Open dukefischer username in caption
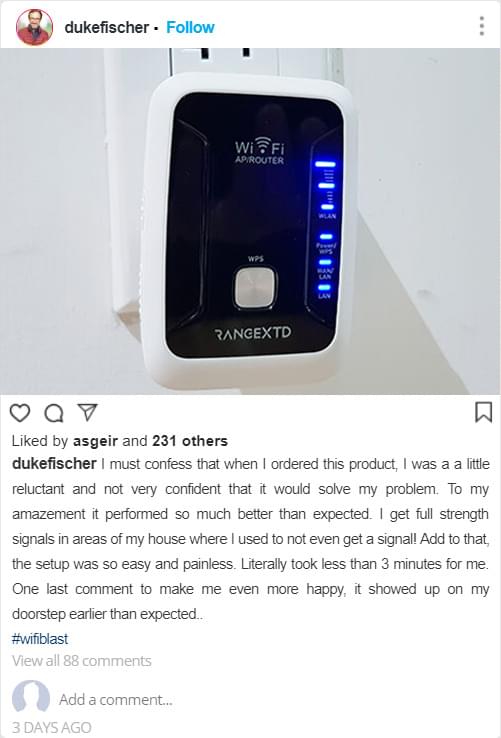Viewport: 501px width, 738px height. tap(54, 464)
